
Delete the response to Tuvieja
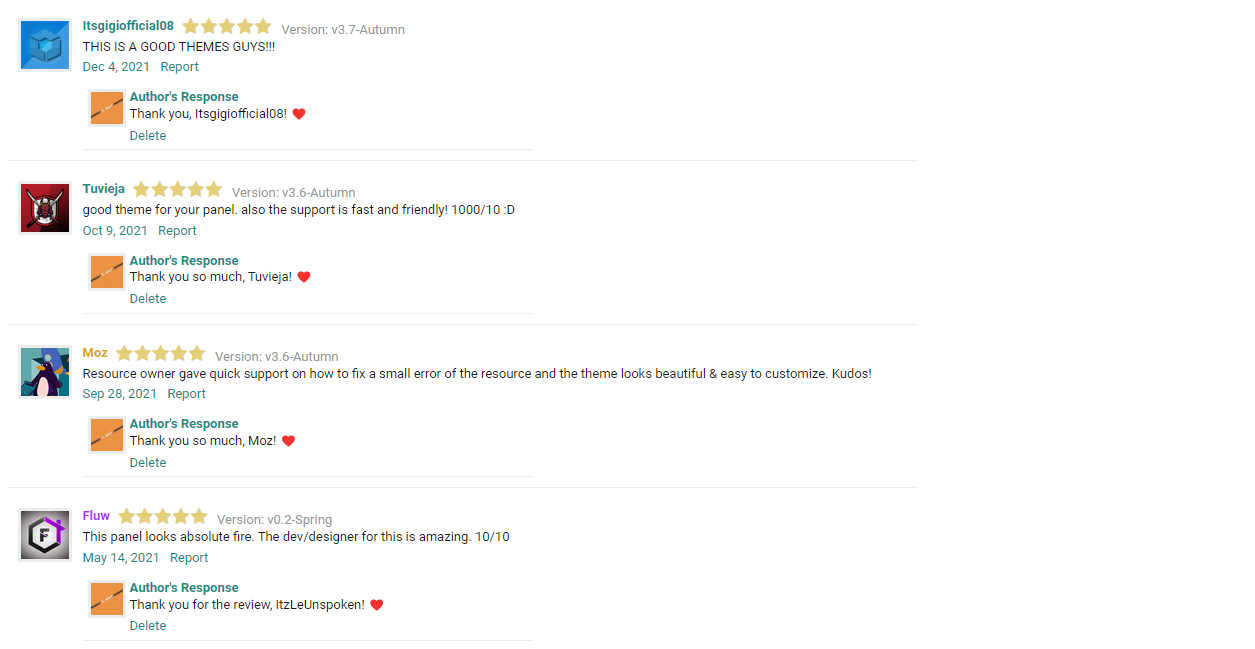[x=148, y=299]
